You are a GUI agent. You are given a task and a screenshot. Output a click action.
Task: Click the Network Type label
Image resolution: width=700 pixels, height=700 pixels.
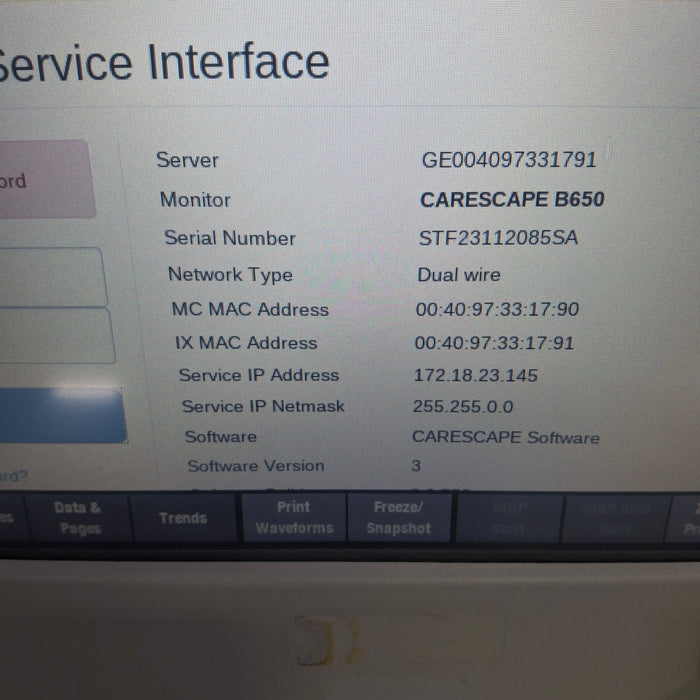coord(230,275)
